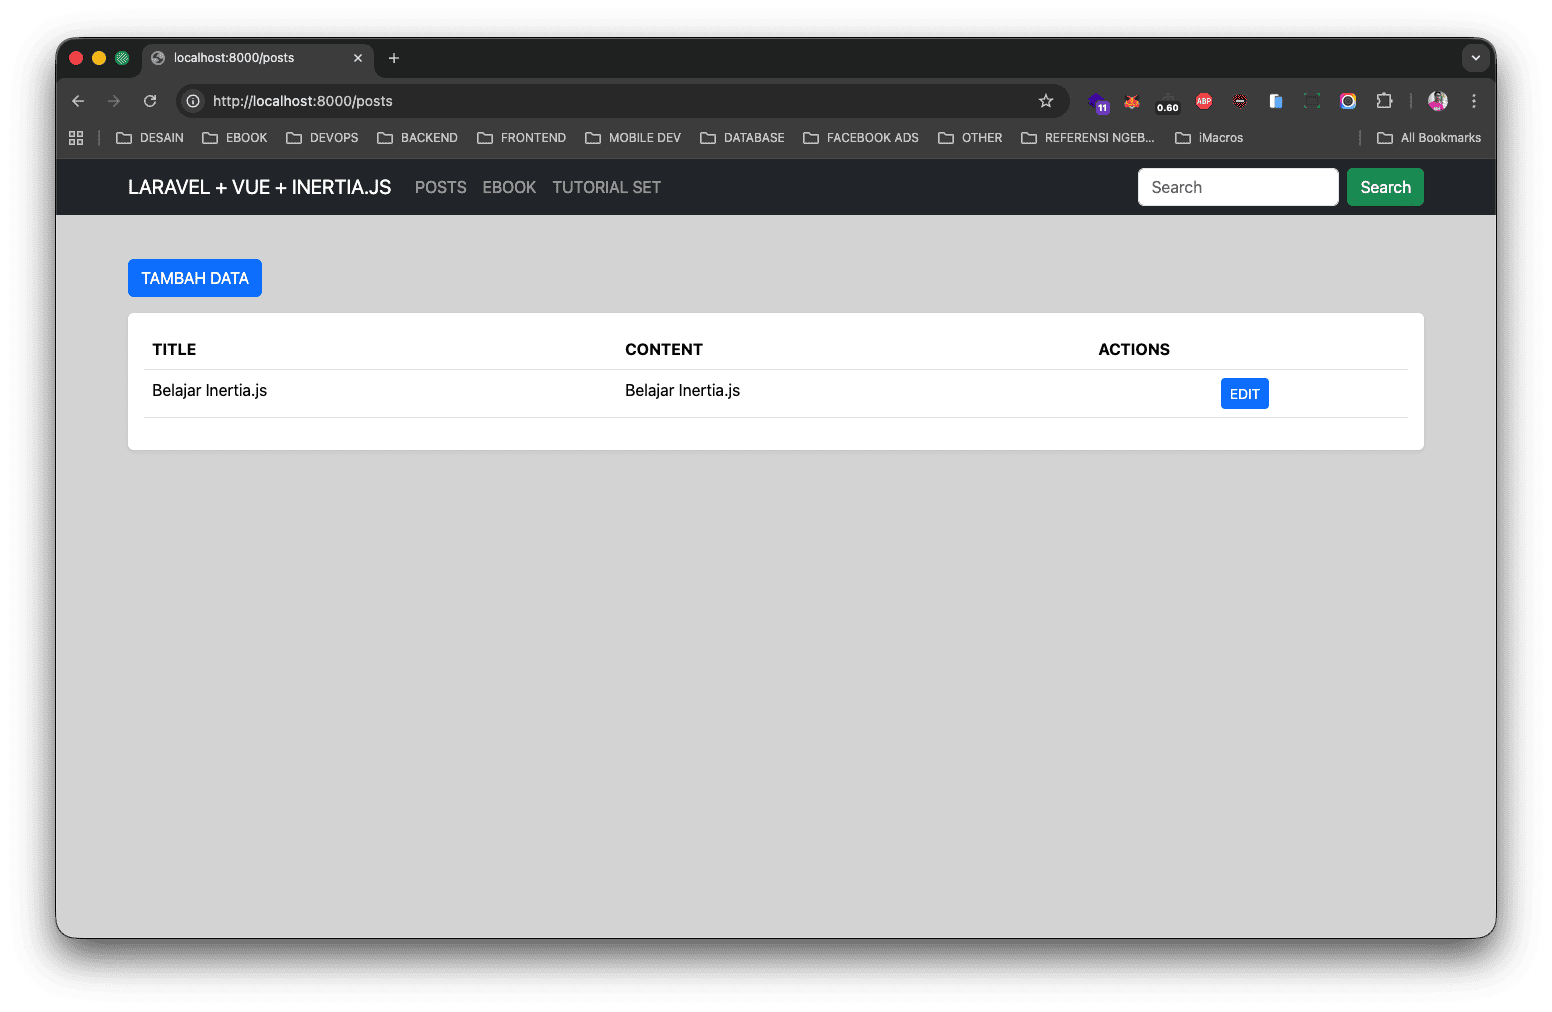Bookmark this page with the star icon
This screenshot has height=1012, width=1552.
click(1045, 101)
